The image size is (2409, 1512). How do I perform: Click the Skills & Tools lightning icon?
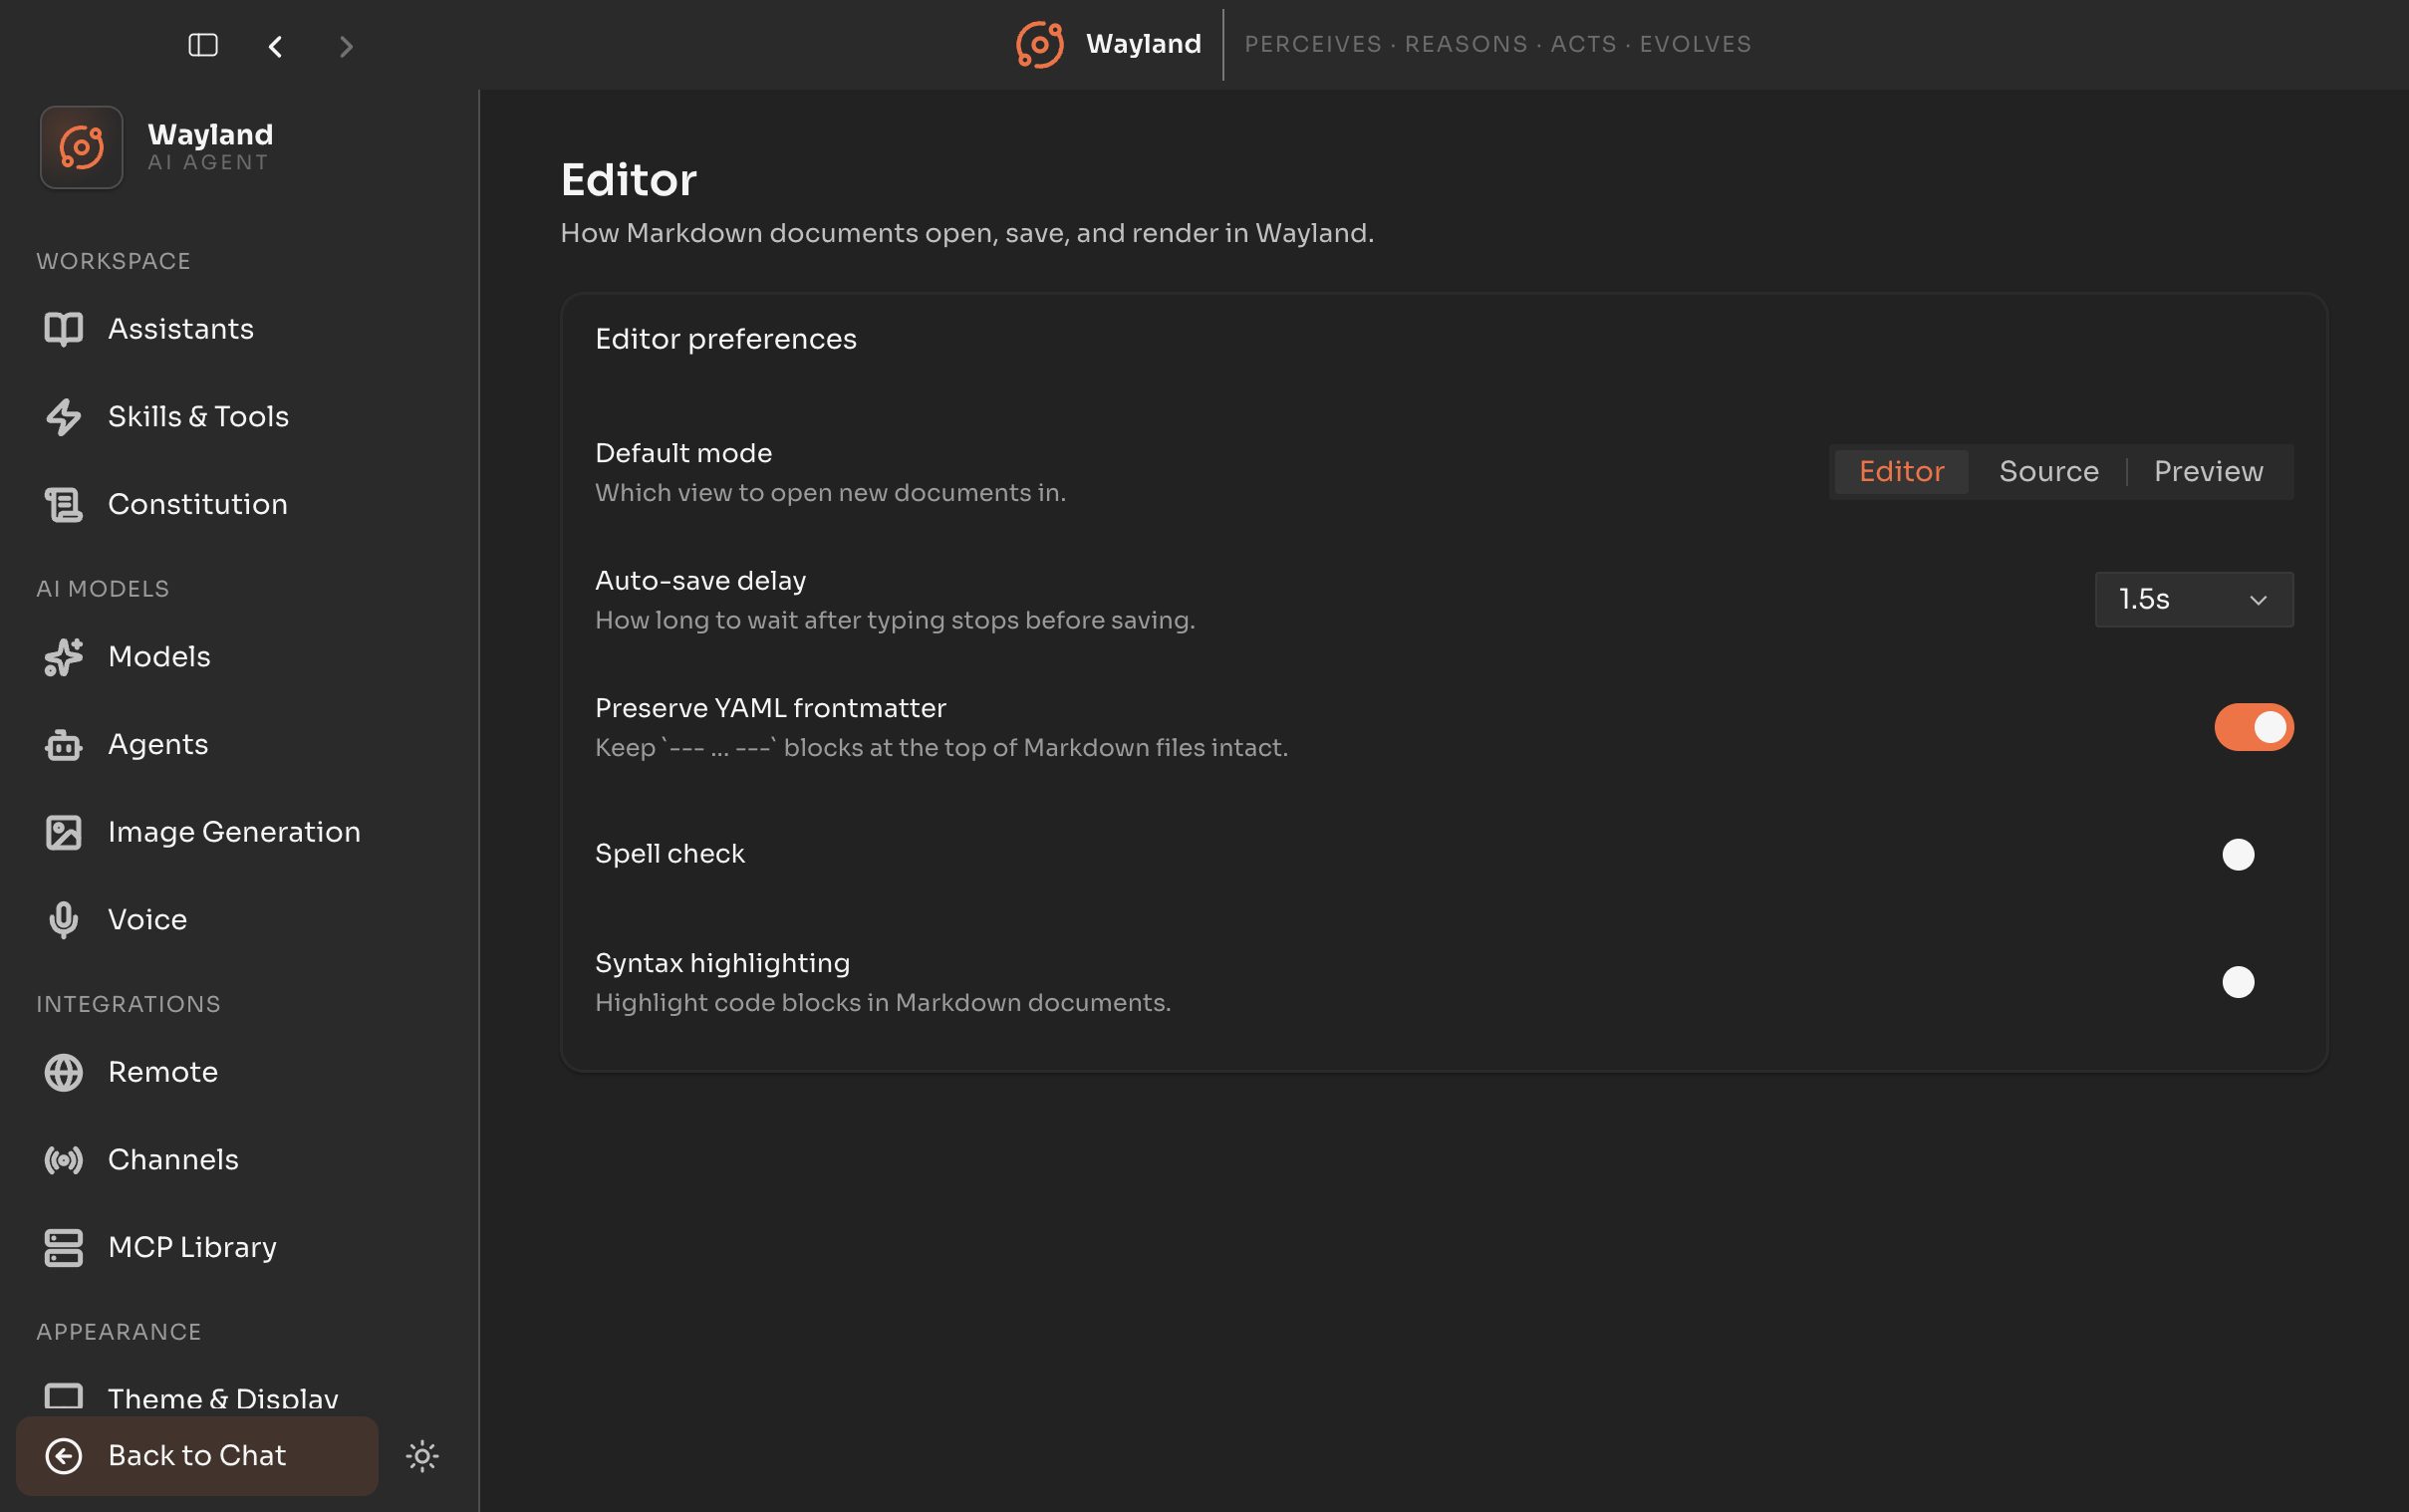coord(63,417)
